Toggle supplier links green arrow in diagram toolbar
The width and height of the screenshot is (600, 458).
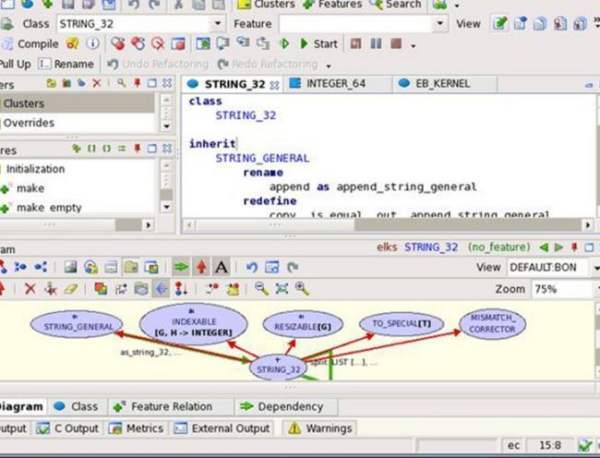point(181,267)
